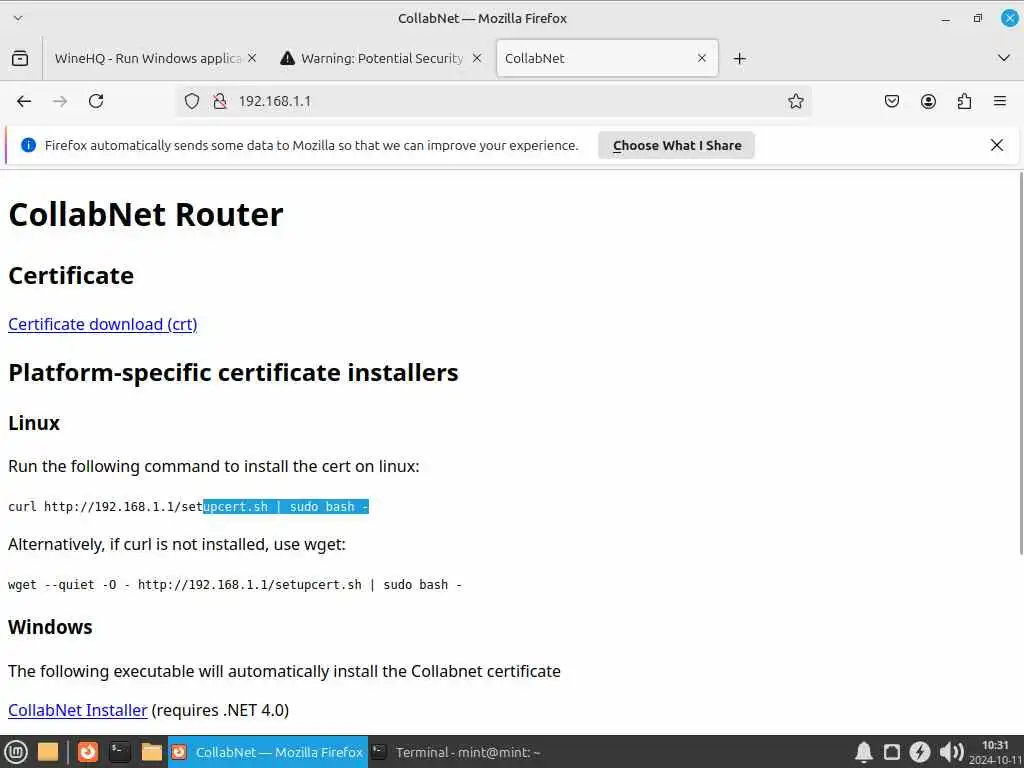Go back to the previous page
Image resolution: width=1024 pixels, height=768 pixels.
tap(24, 101)
